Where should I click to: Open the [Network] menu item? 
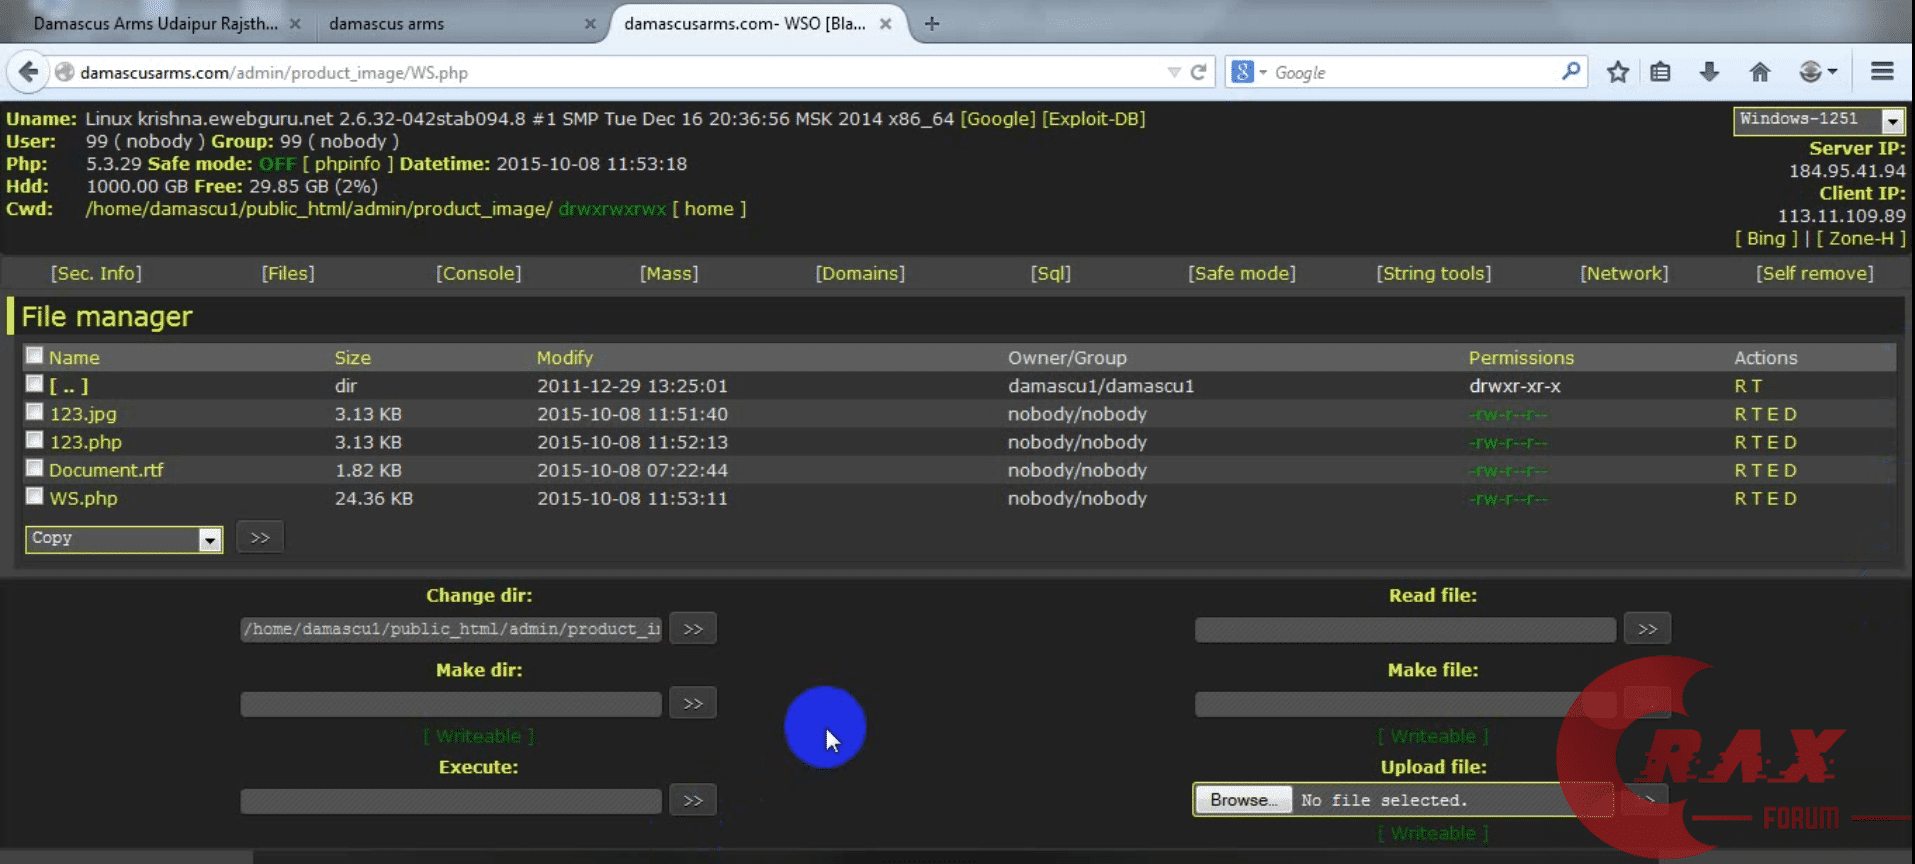[1624, 273]
